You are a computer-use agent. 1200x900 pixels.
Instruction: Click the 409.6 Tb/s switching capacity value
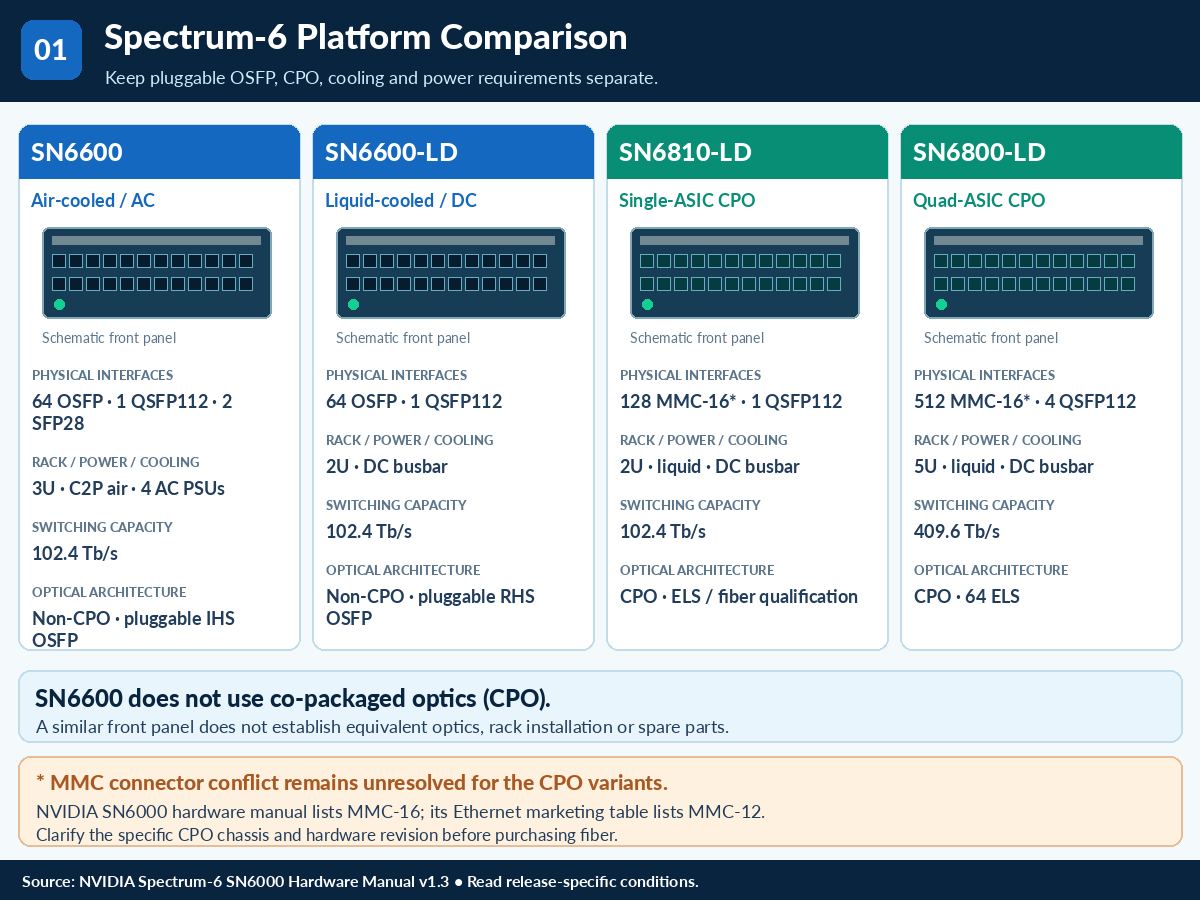957,531
